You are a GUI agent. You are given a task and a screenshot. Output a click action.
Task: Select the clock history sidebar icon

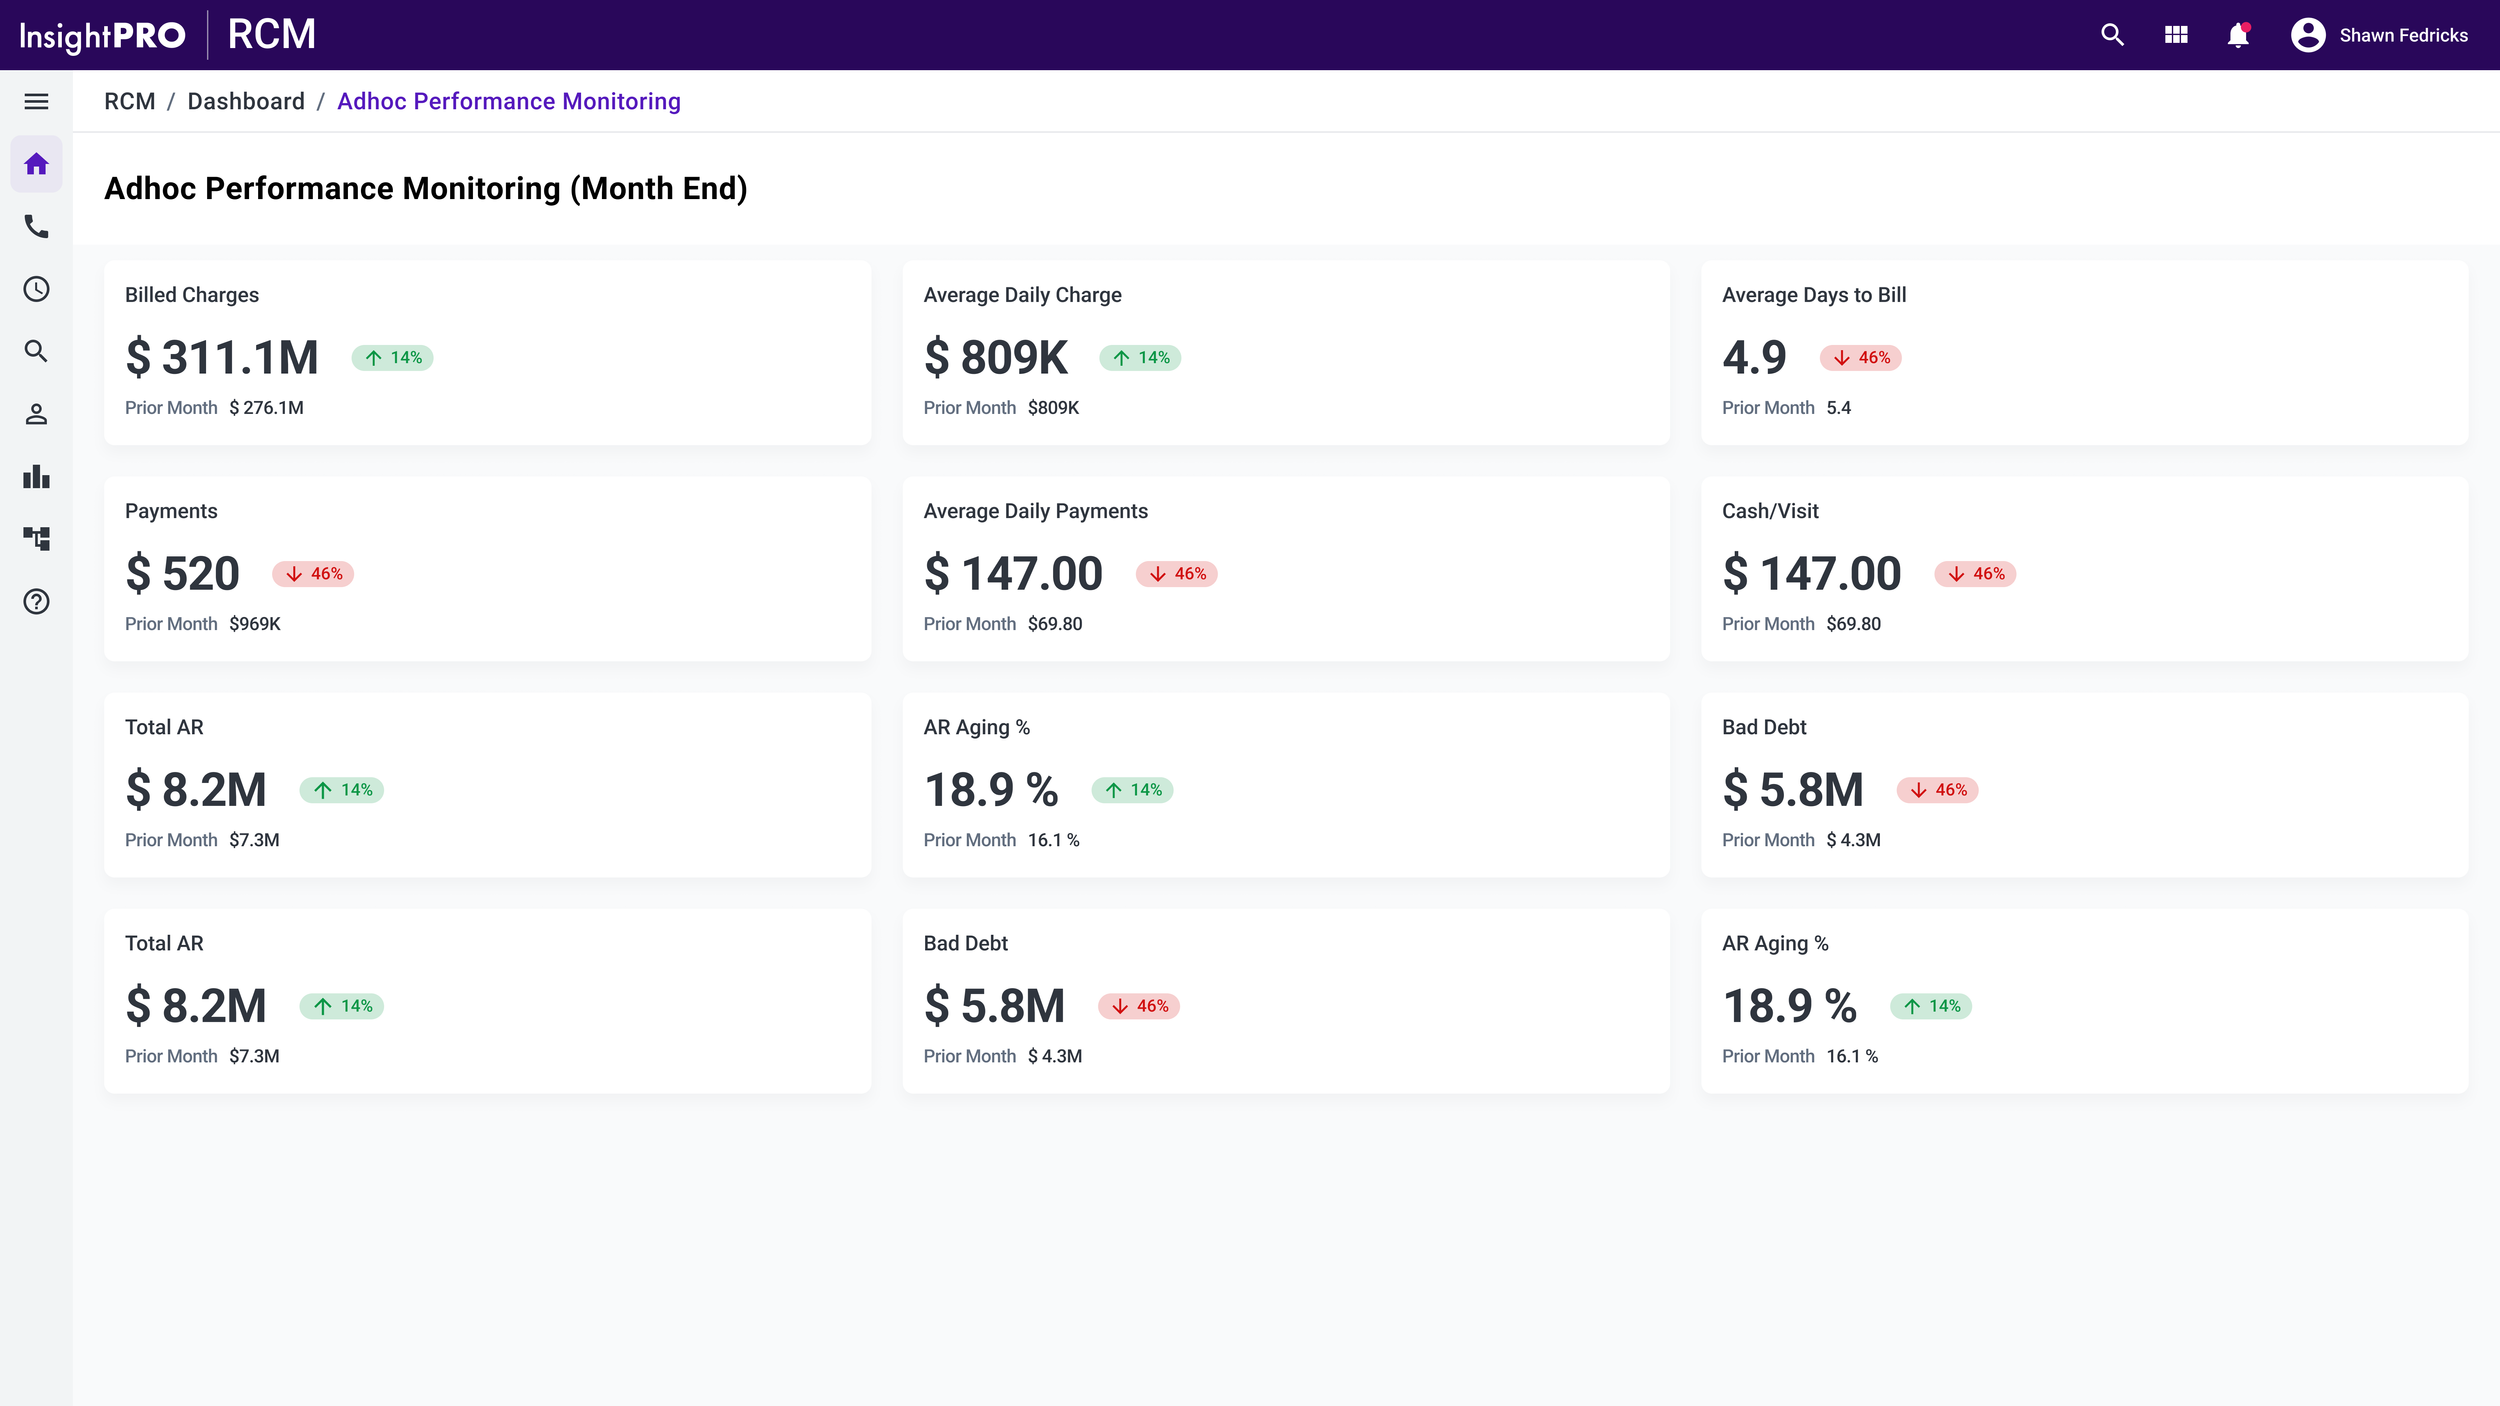pyautogui.click(x=36, y=289)
